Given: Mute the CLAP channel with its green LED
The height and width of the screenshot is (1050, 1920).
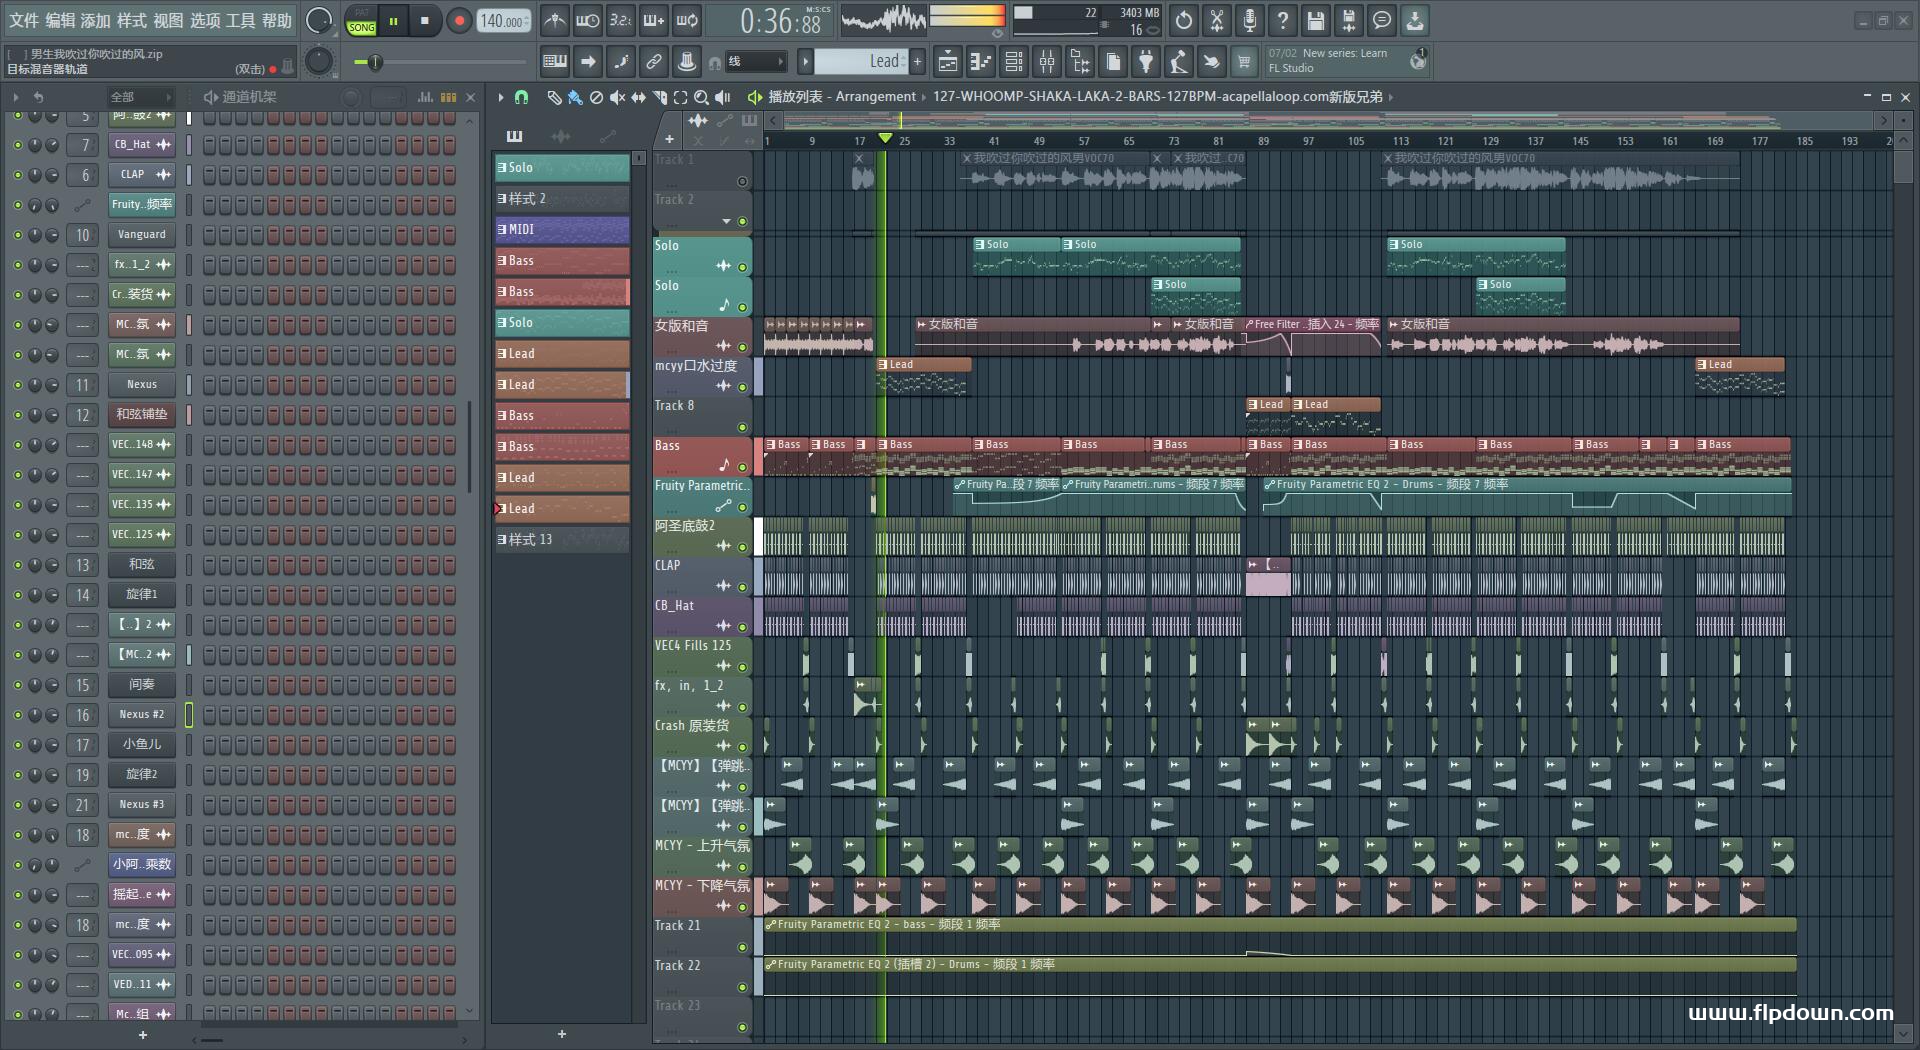Looking at the screenshot, I should coord(17,175).
